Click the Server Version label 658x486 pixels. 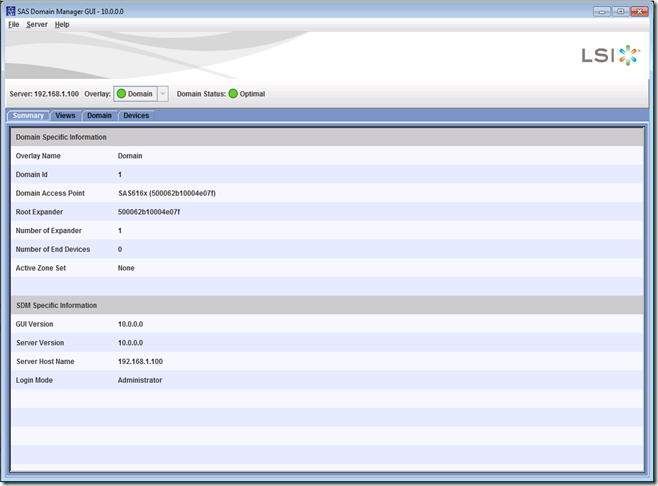click(40, 343)
